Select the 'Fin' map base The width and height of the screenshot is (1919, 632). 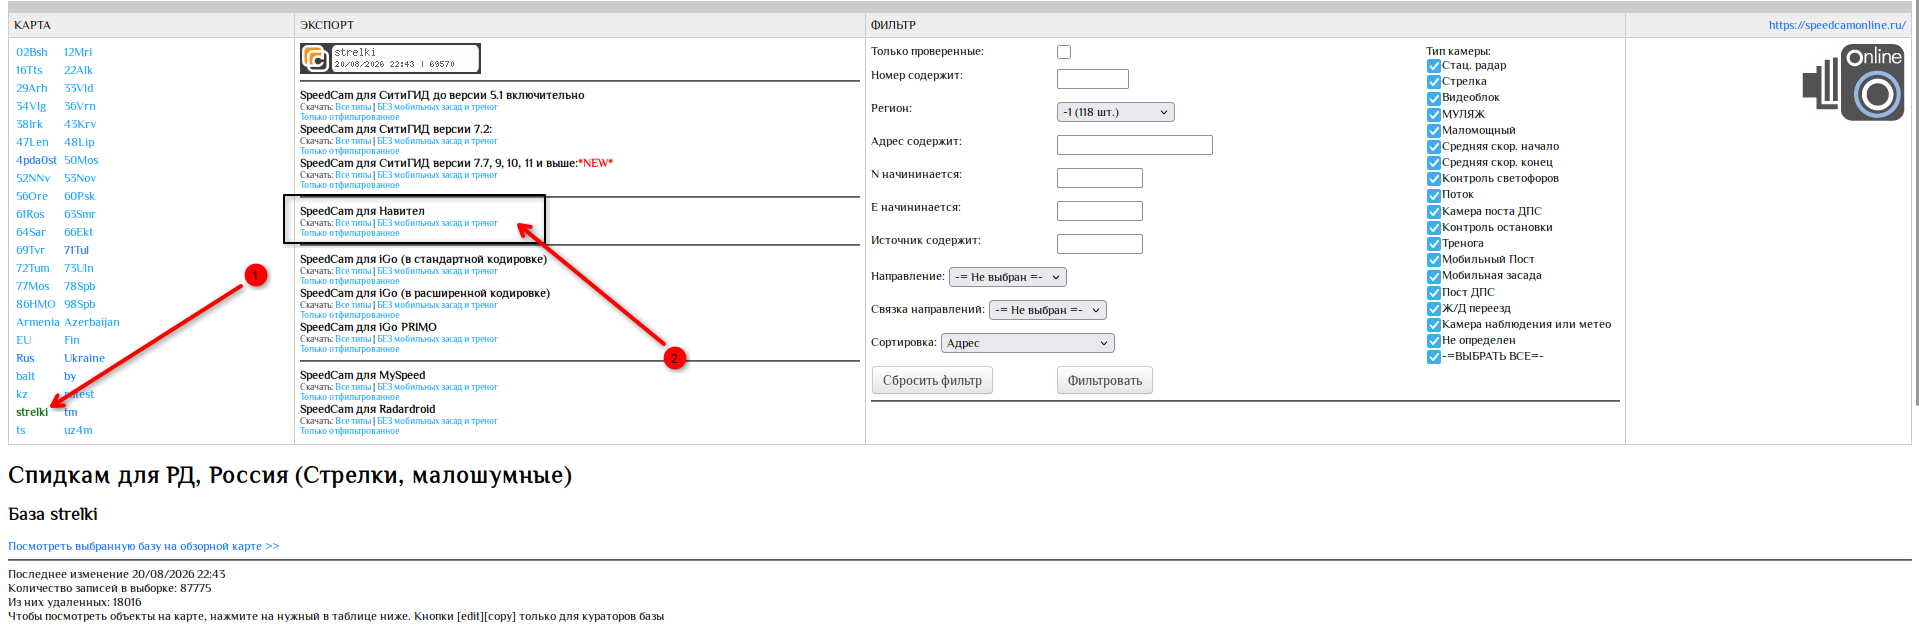(x=72, y=340)
